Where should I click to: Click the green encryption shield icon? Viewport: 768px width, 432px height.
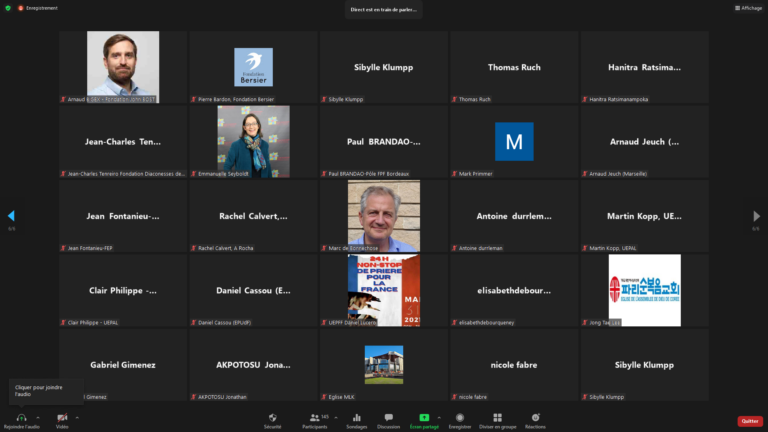click(8, 8)
